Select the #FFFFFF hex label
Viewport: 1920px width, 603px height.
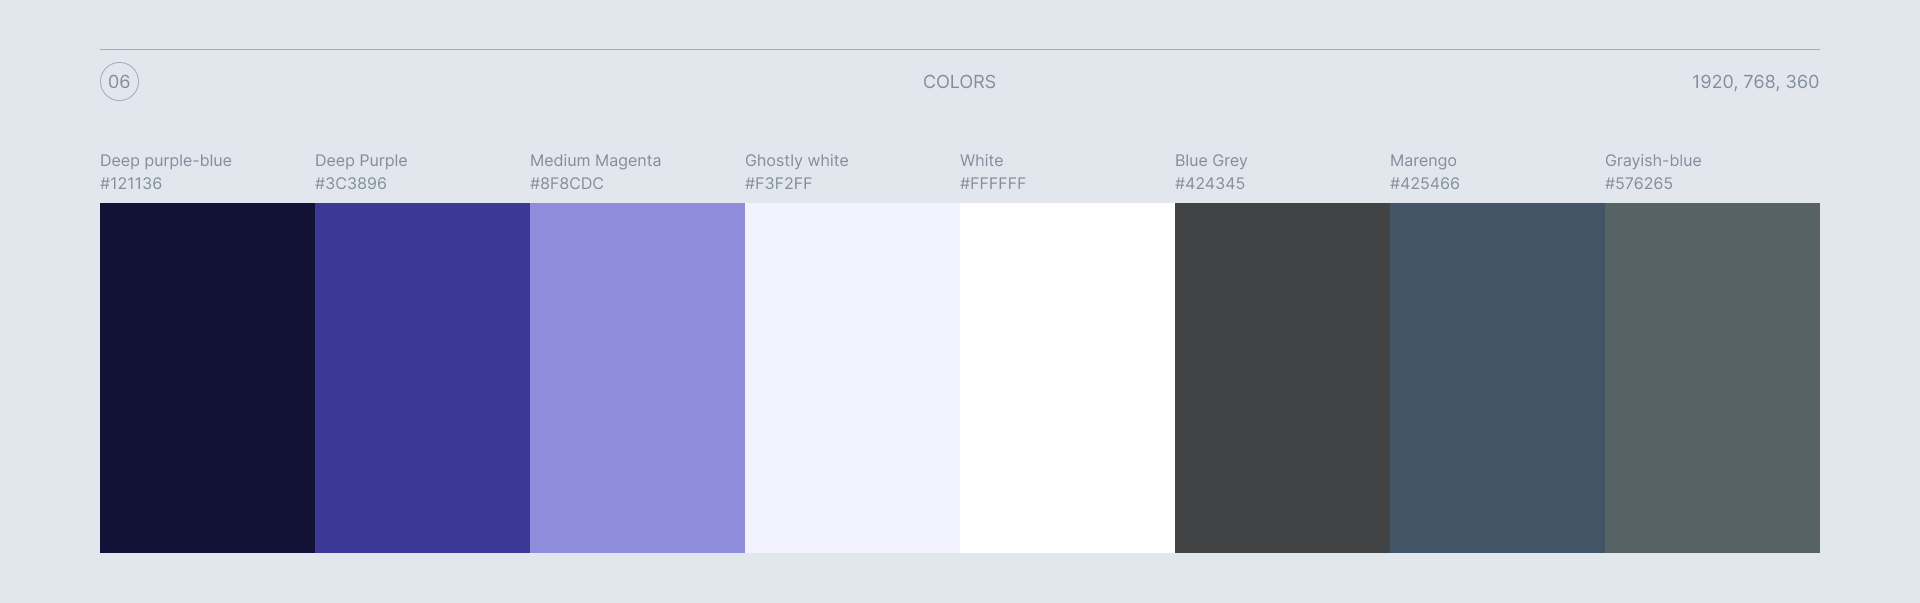pos(993,184)
